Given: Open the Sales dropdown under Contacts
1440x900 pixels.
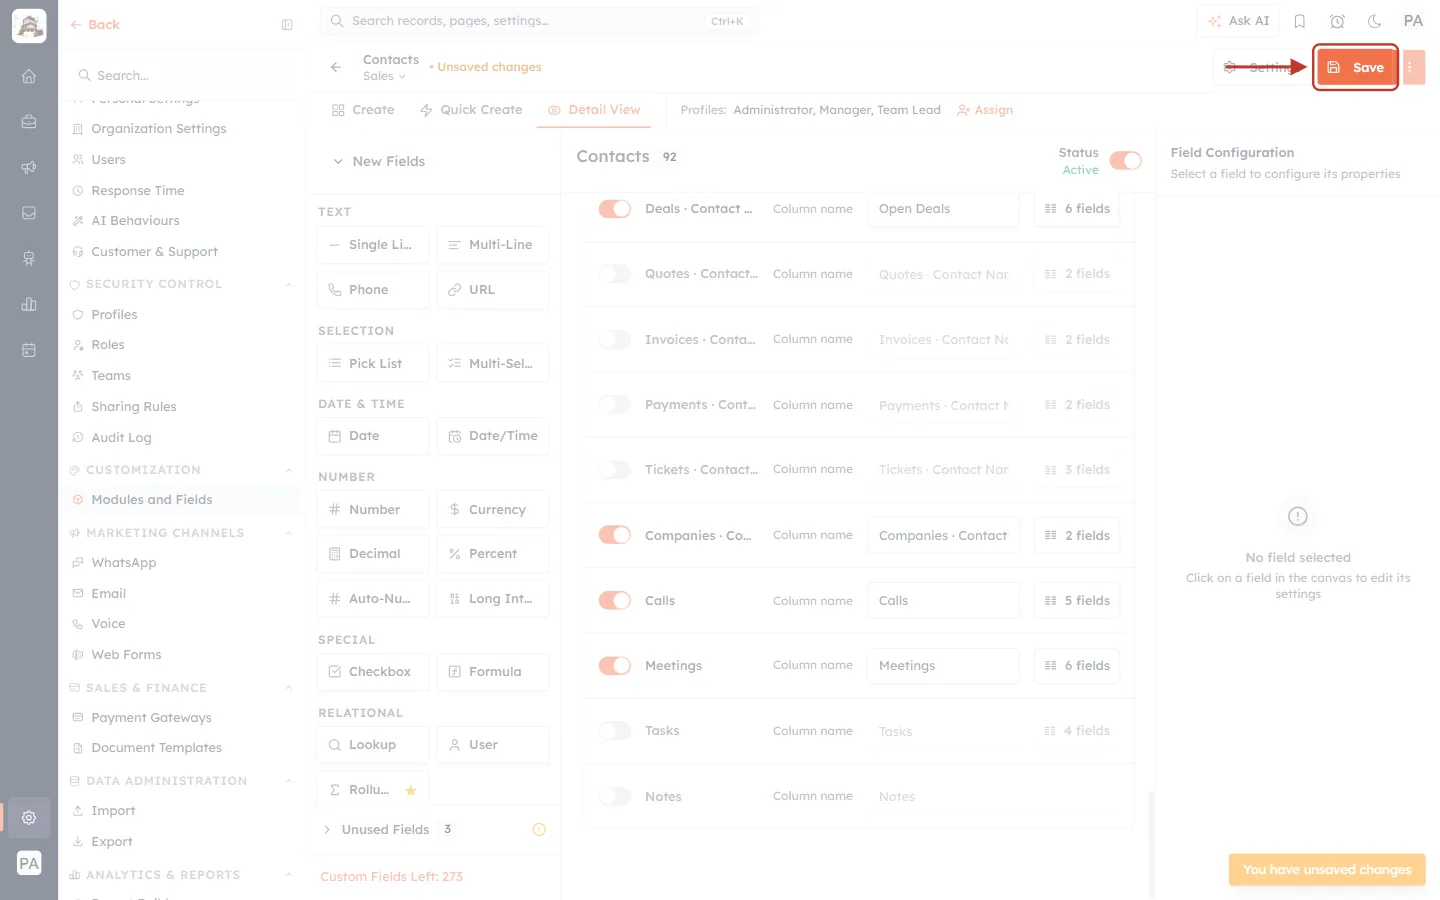Looking at the screenshot, I should (384, 76).
